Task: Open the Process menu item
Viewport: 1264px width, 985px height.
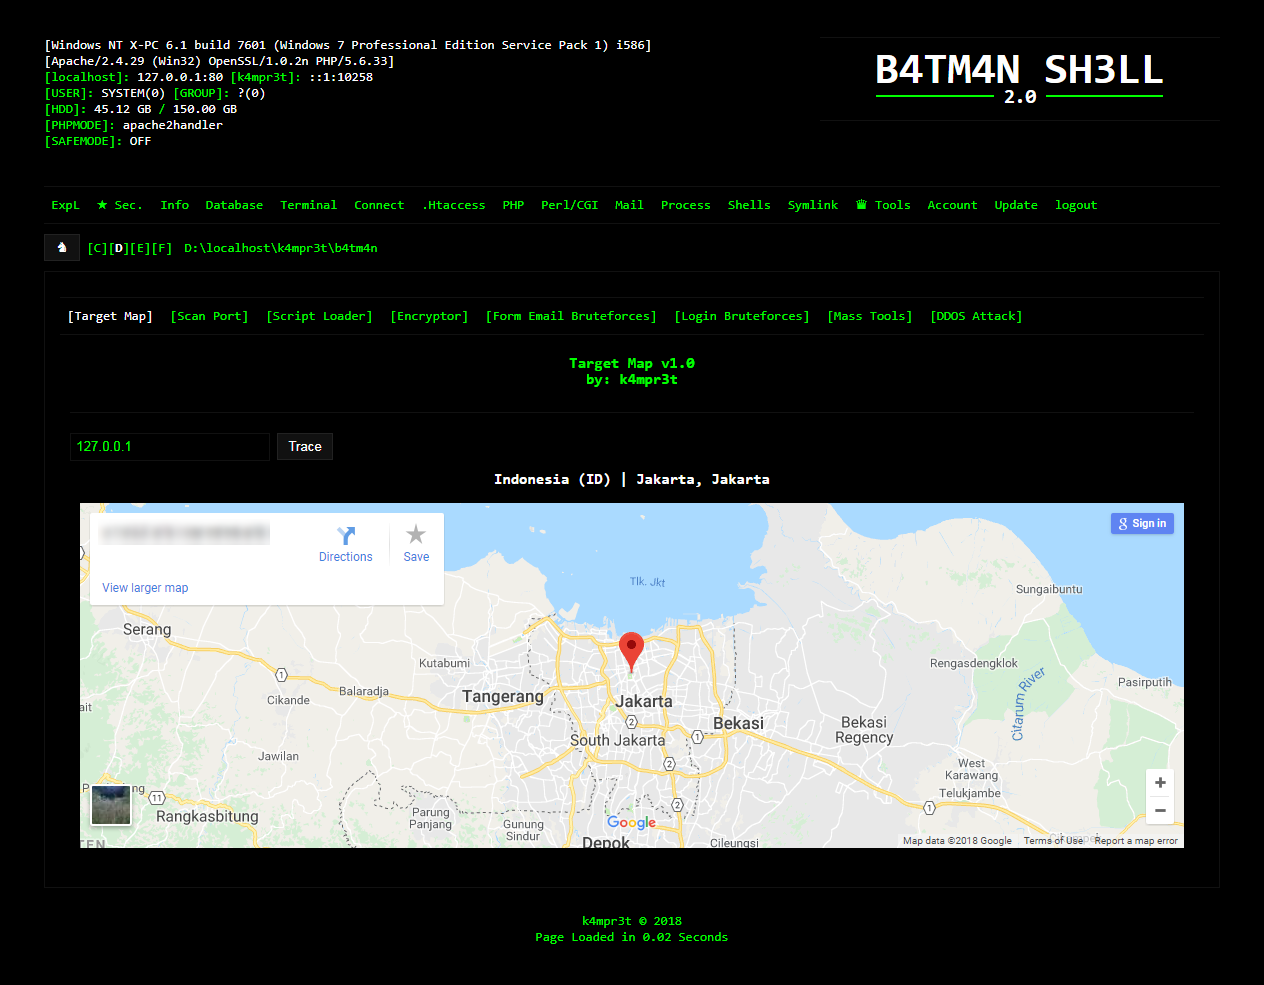Action: click(x=685, y=205)
